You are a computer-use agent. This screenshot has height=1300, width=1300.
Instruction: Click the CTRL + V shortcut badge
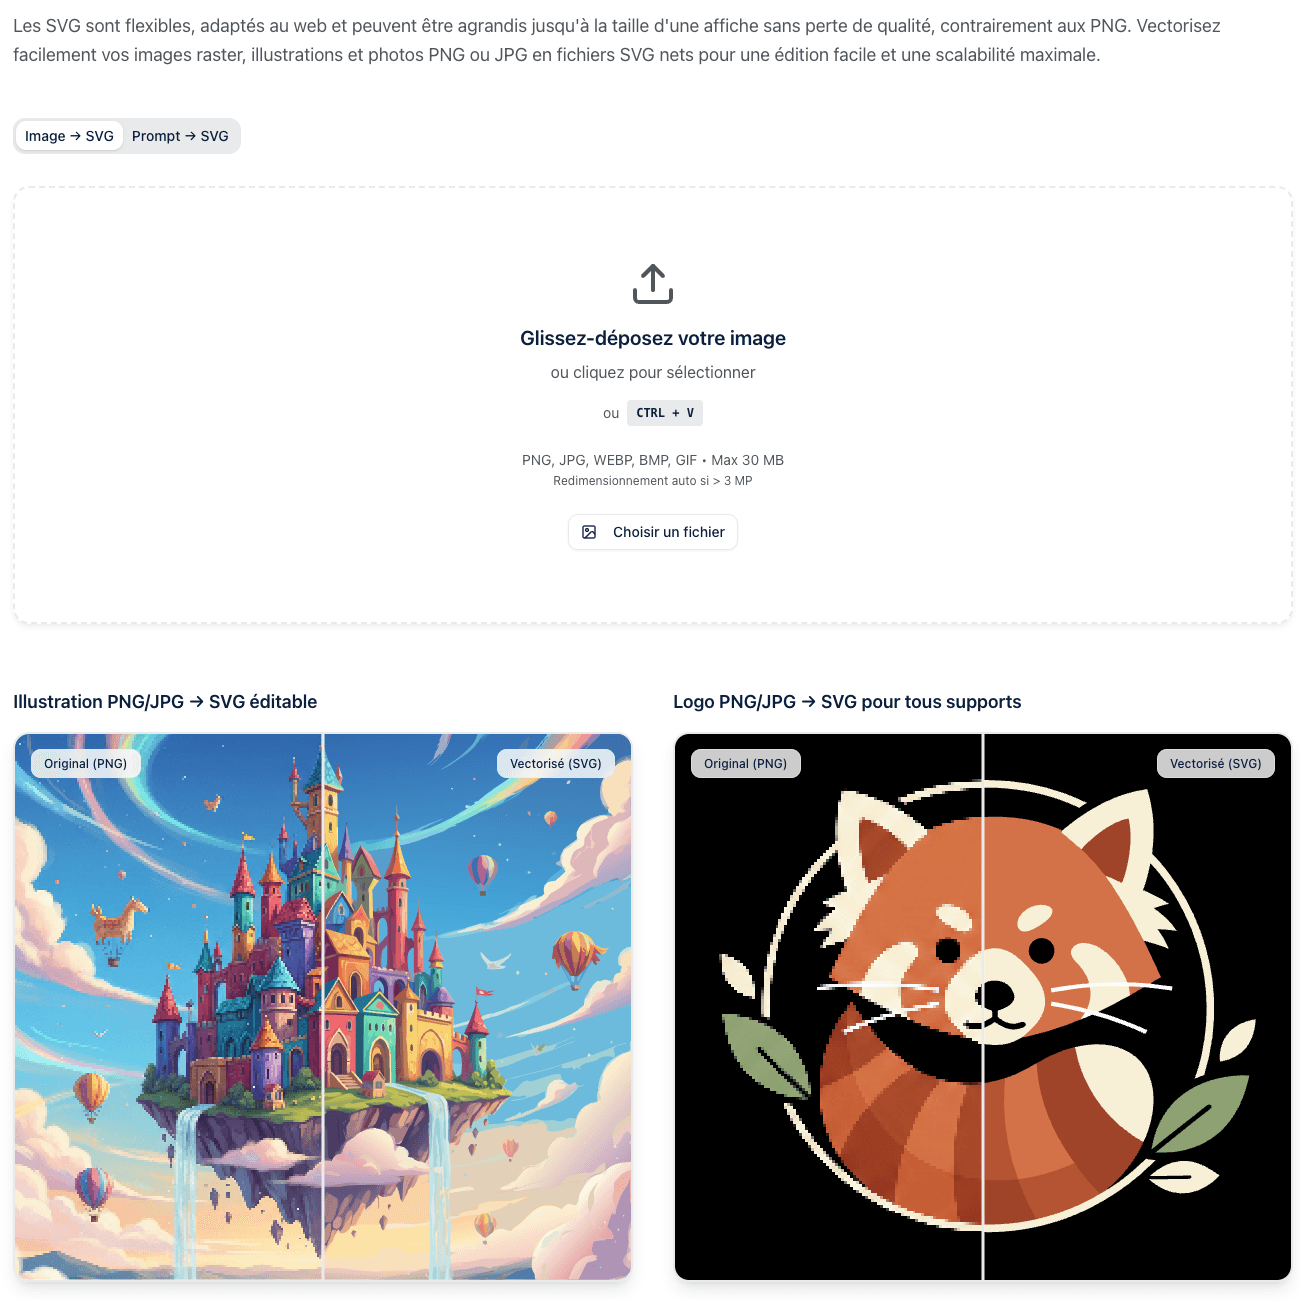665,413
